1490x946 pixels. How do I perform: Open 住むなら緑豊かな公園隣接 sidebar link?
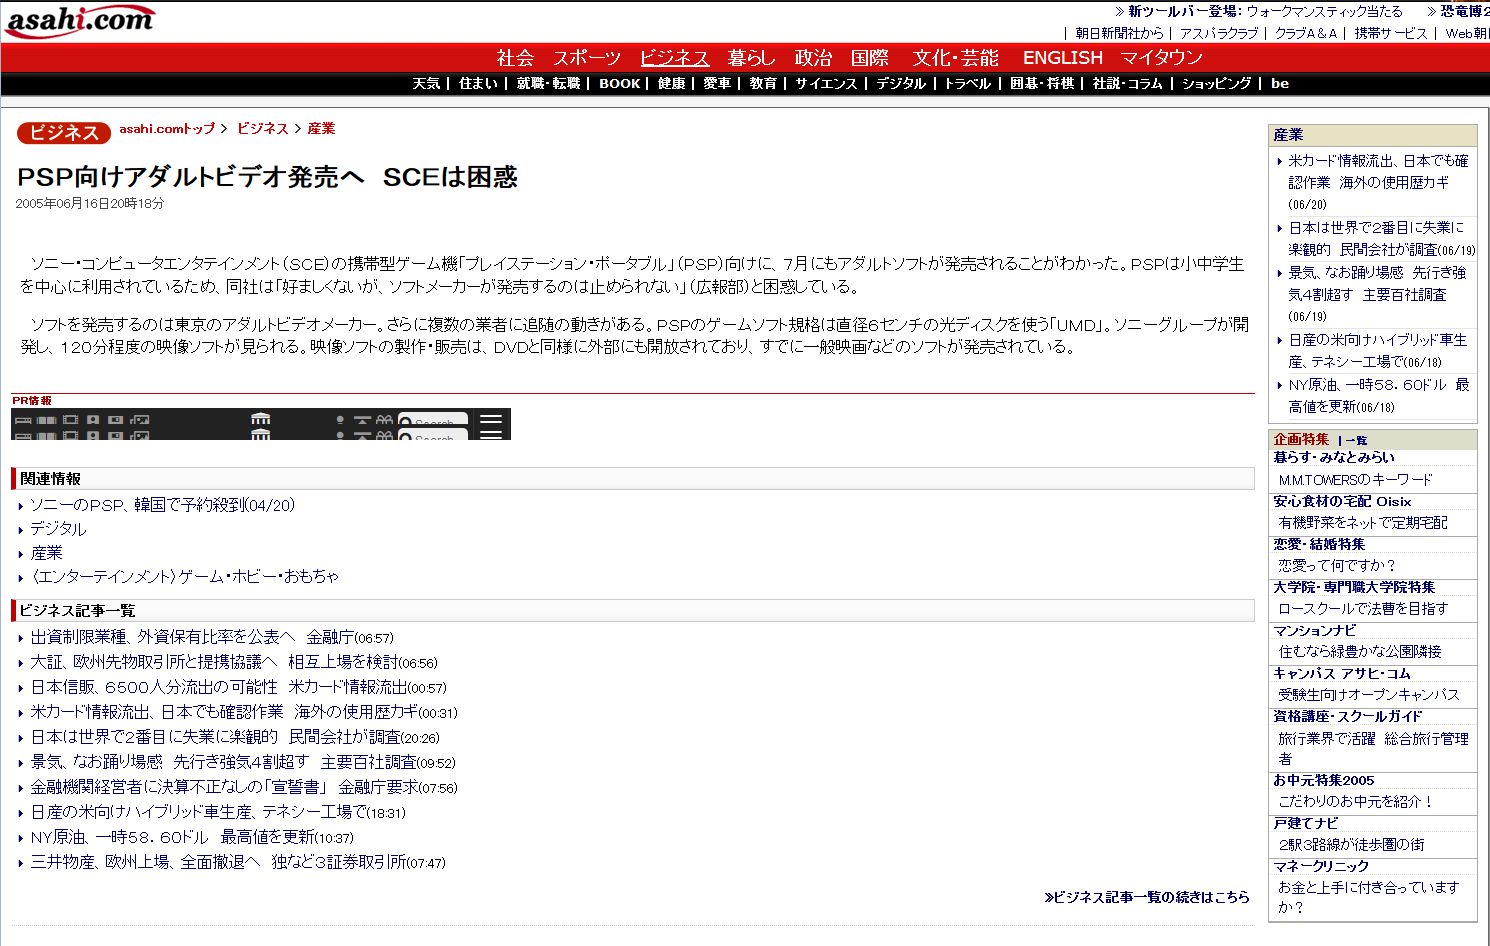point(1360,652)
